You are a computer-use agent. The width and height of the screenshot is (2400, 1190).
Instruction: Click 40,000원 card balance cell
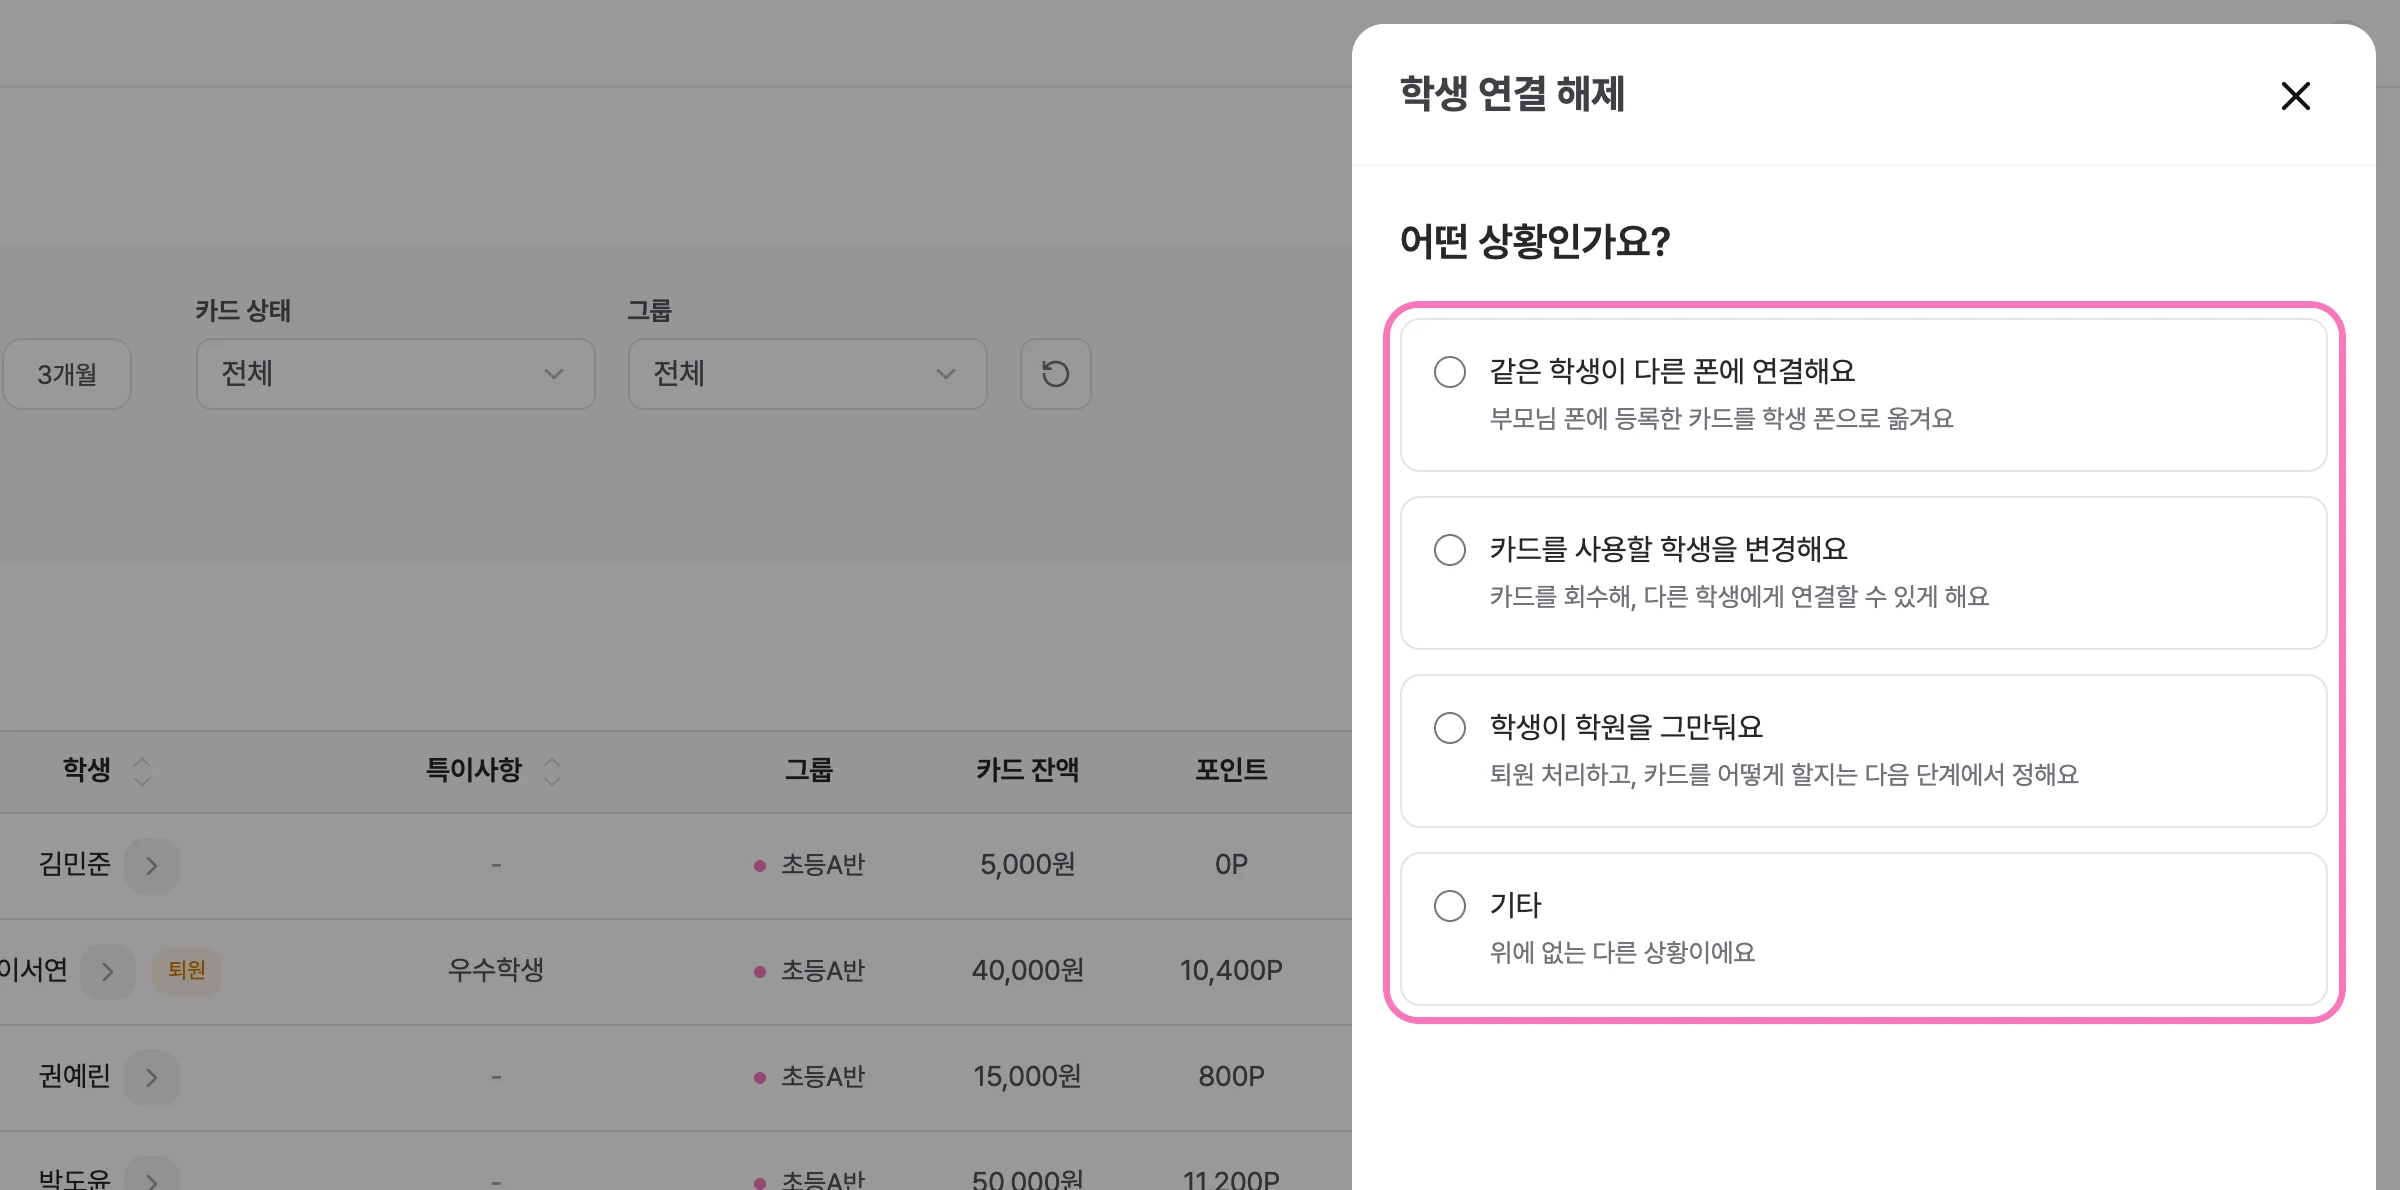point(1027,970)
